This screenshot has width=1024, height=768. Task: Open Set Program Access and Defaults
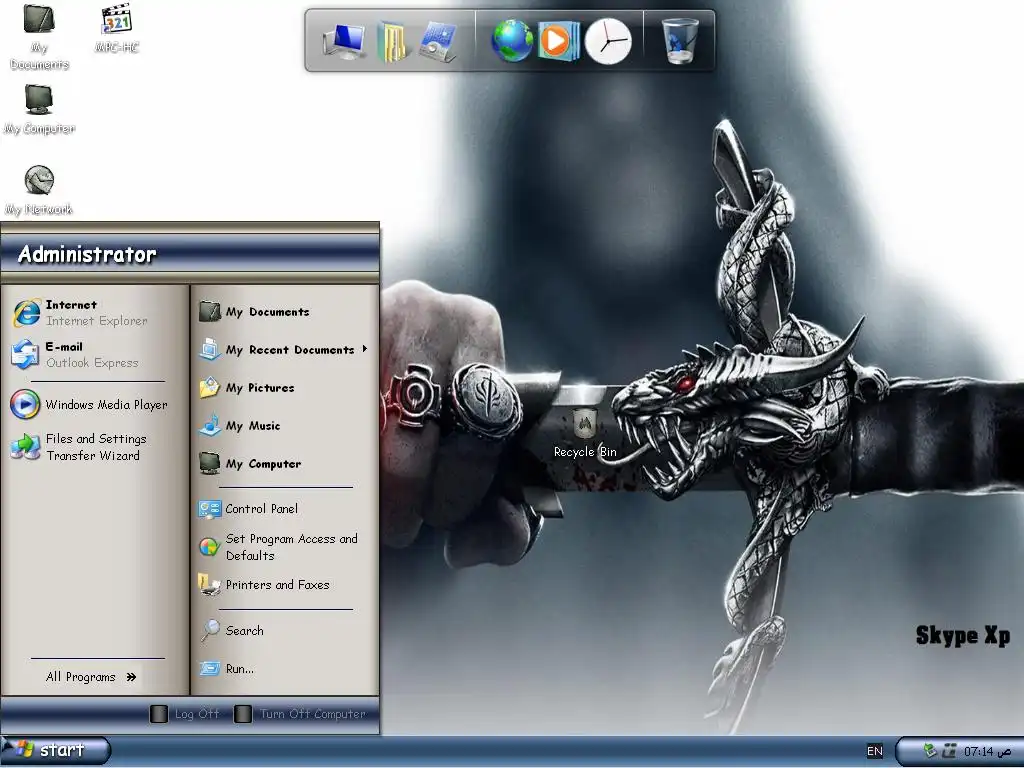pyautogui.click(x=285, y=547)
